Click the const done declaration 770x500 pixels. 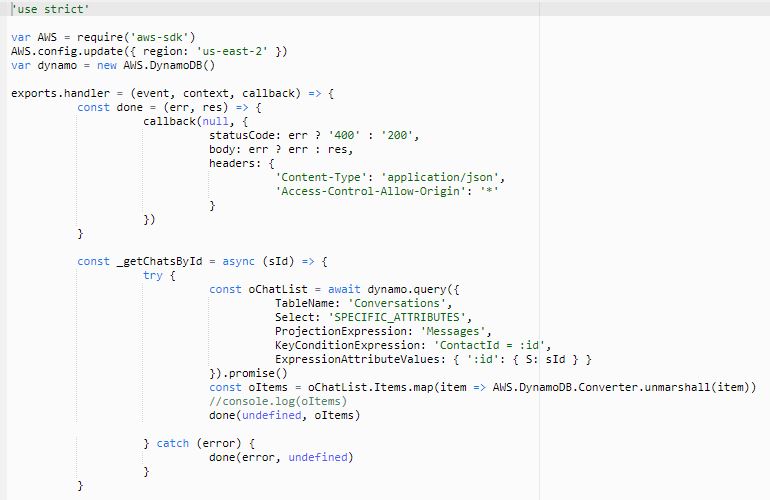pyautogui.click(x=169, y=108)
